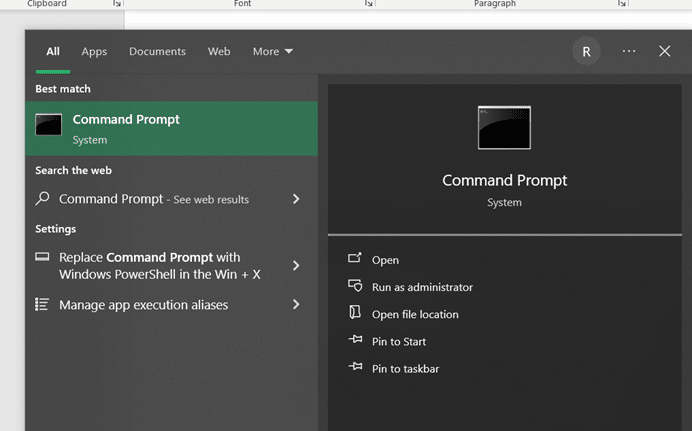Click the Command Prompt icon in best match

click(49, 125)
